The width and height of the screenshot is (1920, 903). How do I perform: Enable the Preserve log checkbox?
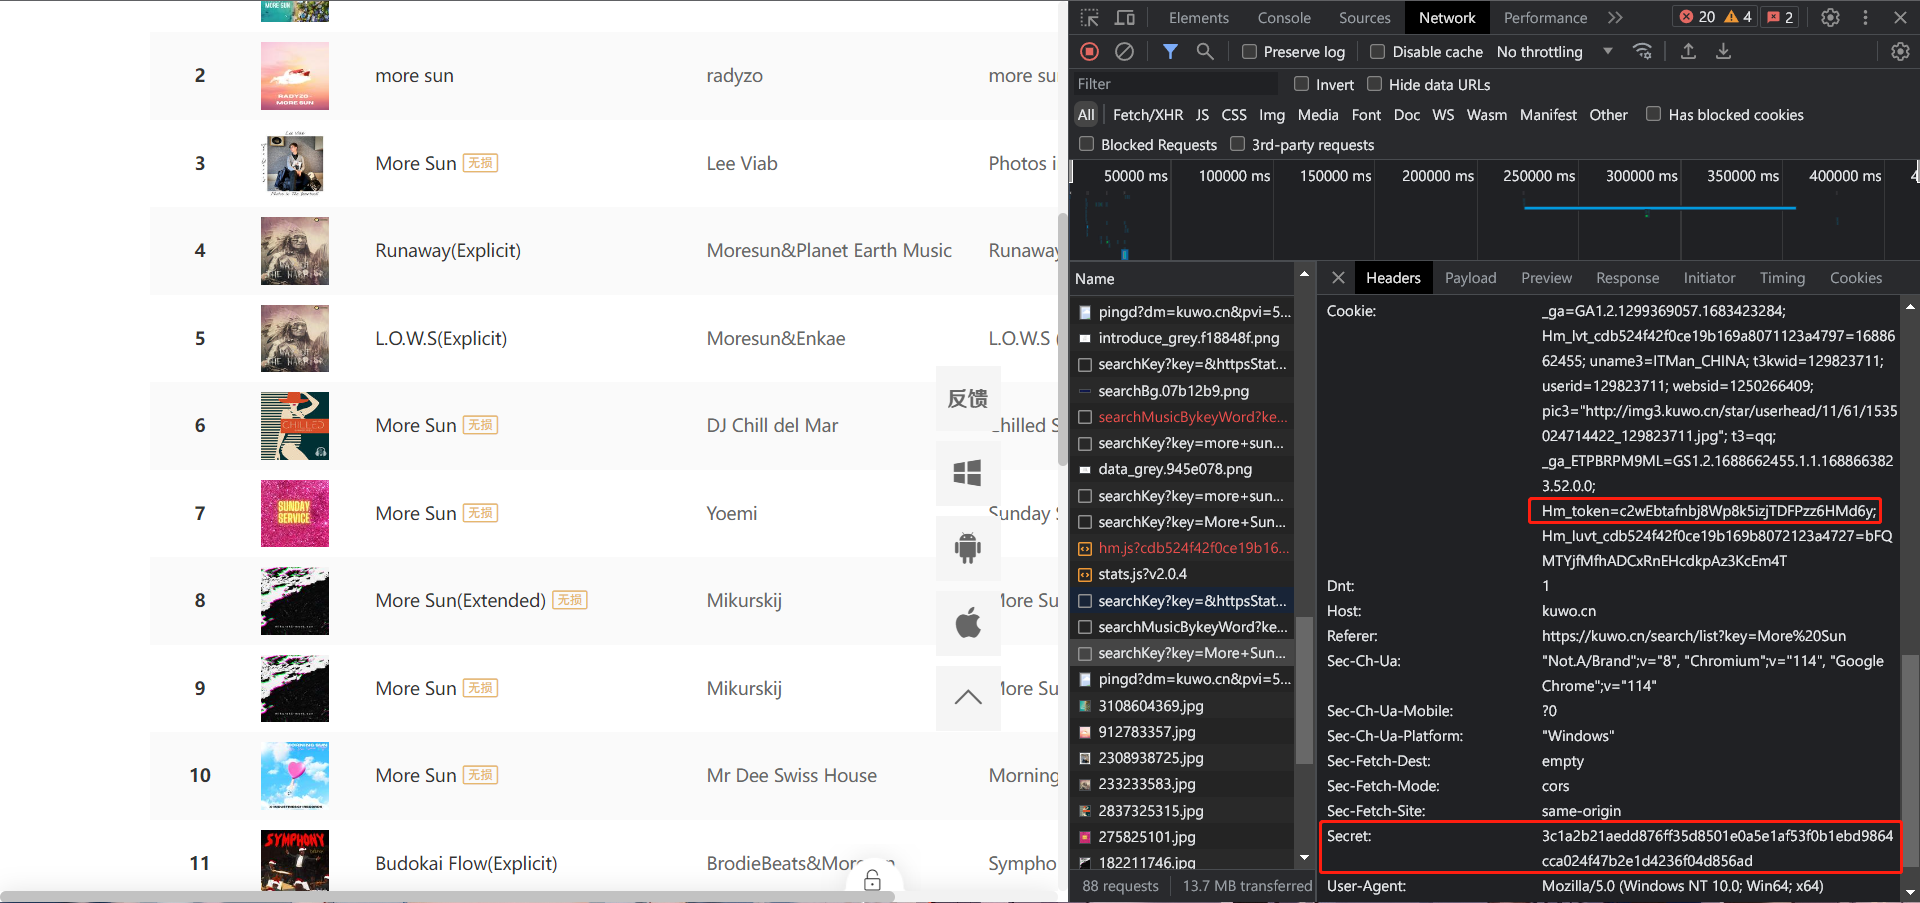click(x=1249, y=52)
